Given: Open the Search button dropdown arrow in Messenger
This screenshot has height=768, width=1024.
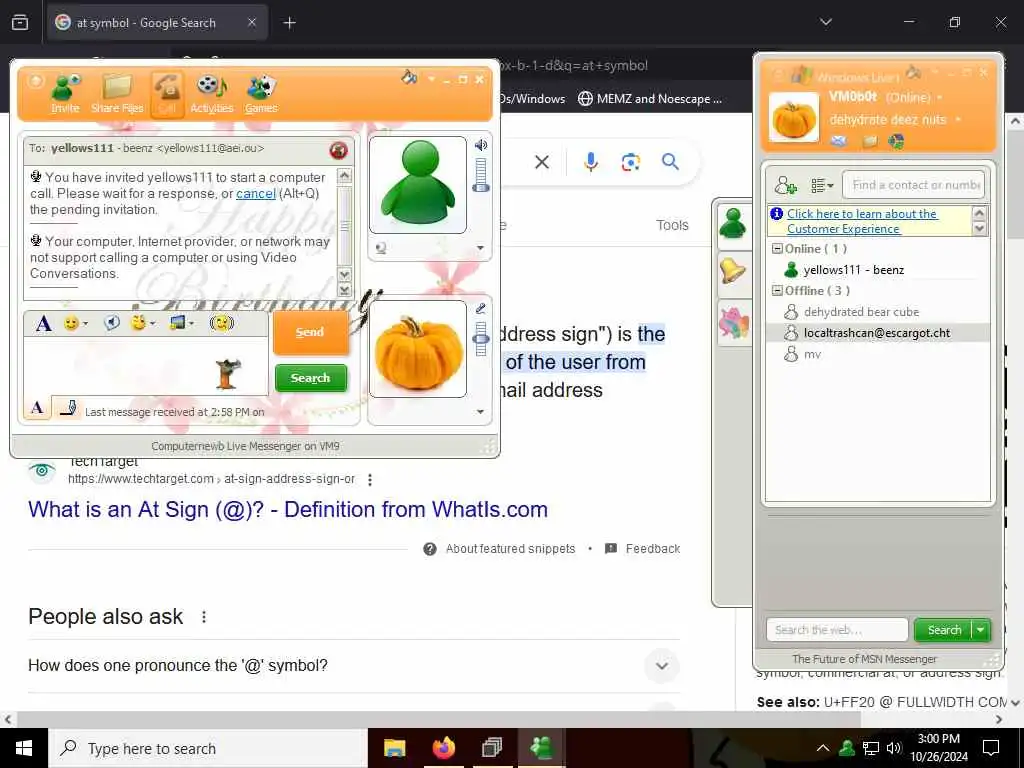Looking at the screenshot, I should coord(981,630).
